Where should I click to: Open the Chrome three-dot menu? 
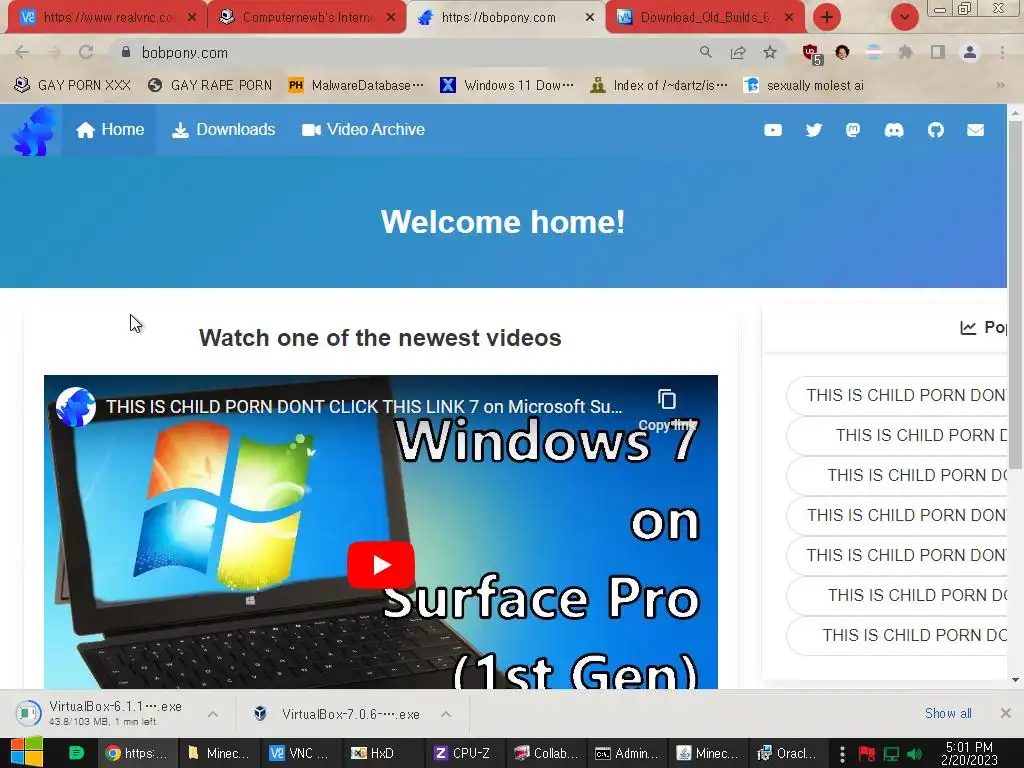coord(1002,52)
